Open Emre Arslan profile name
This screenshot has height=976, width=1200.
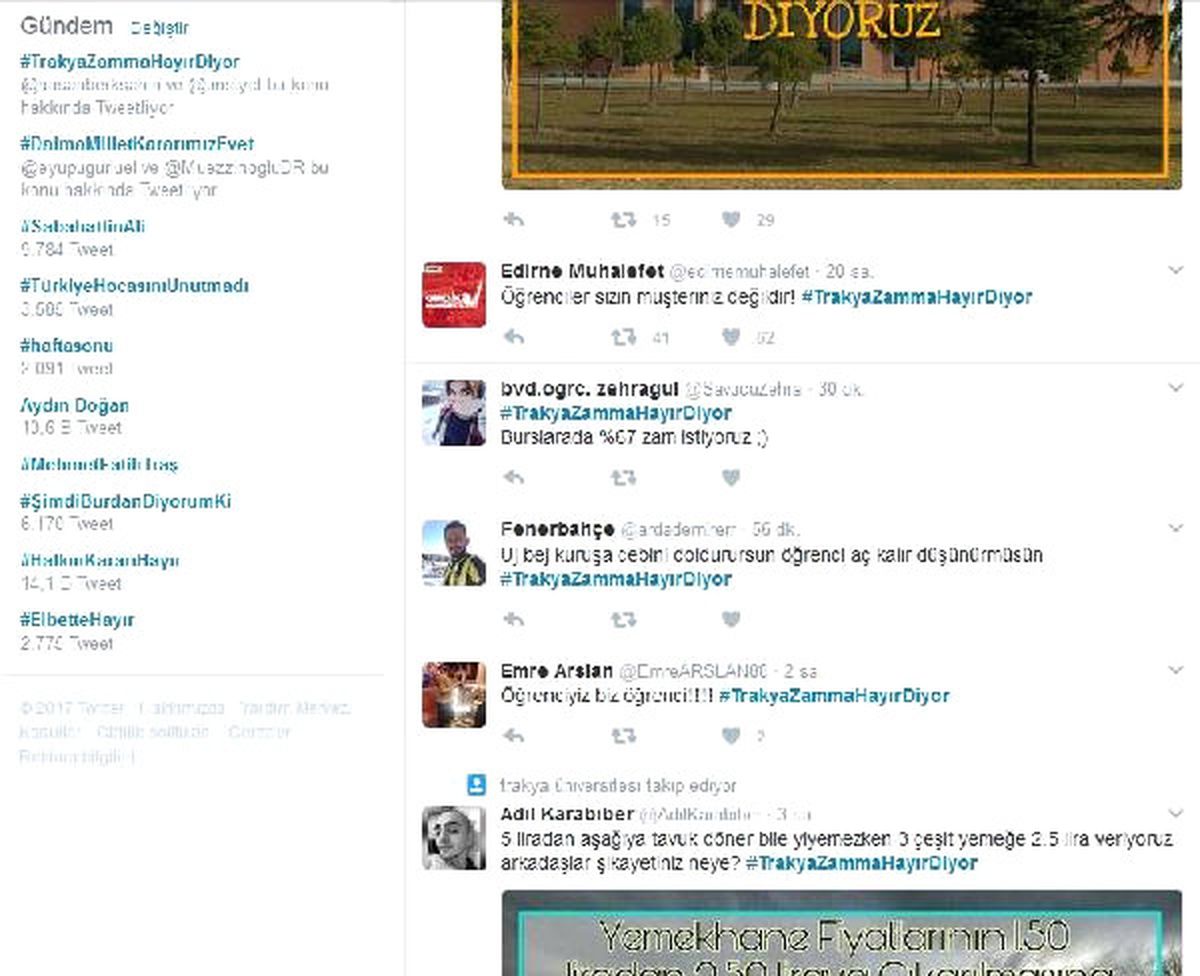tap(557, 671)
